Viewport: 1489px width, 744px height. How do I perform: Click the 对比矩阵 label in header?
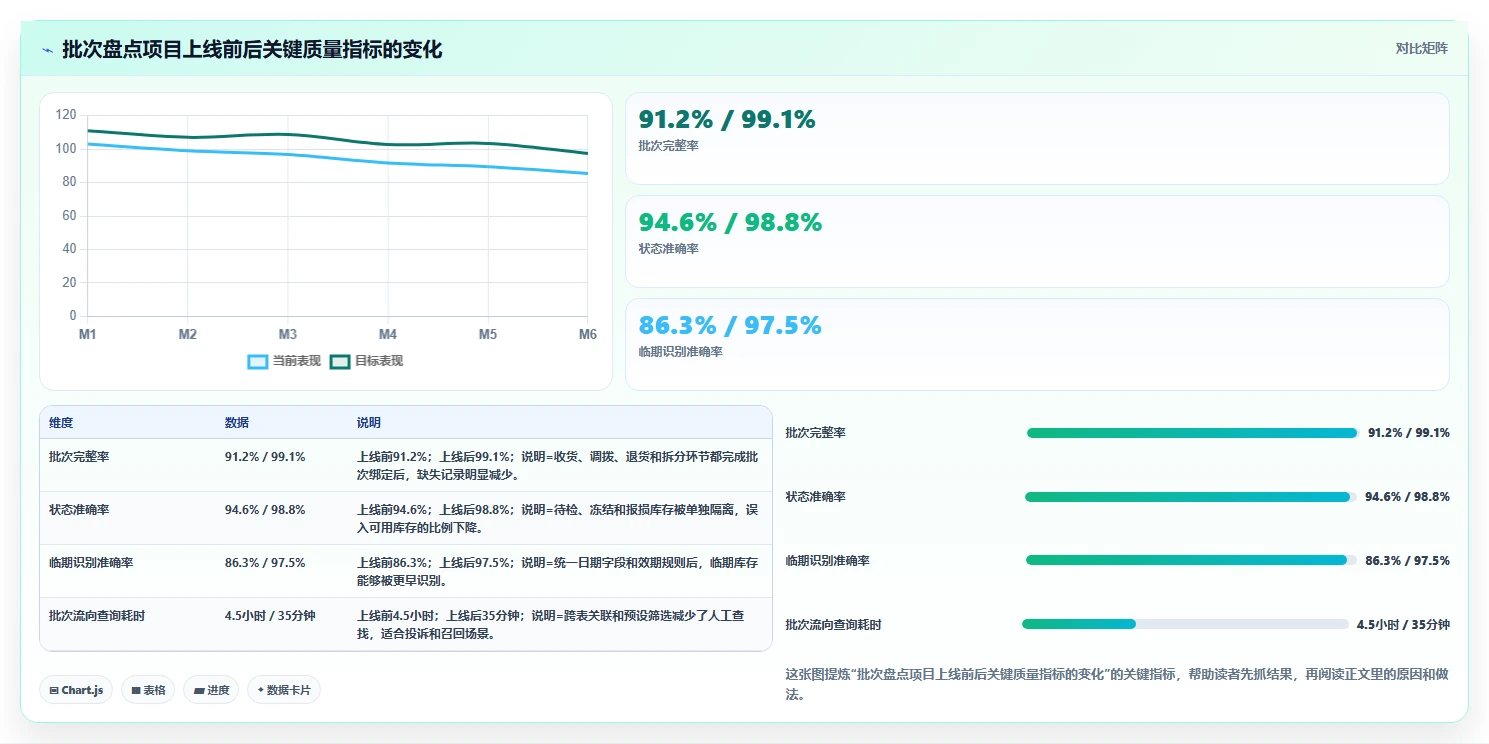1421,48
